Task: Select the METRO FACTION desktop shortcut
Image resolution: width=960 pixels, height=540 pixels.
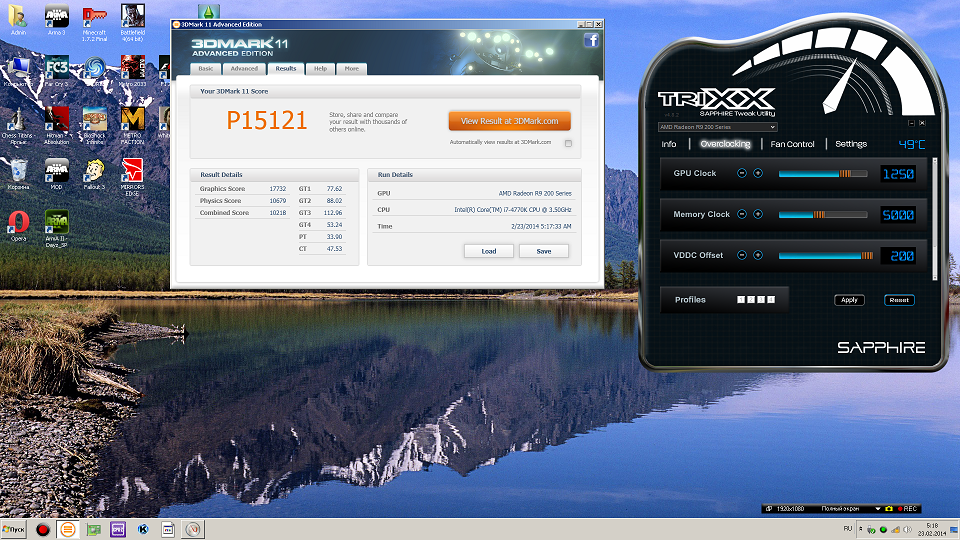Action: pyautogui.click(x=133, y=126)
